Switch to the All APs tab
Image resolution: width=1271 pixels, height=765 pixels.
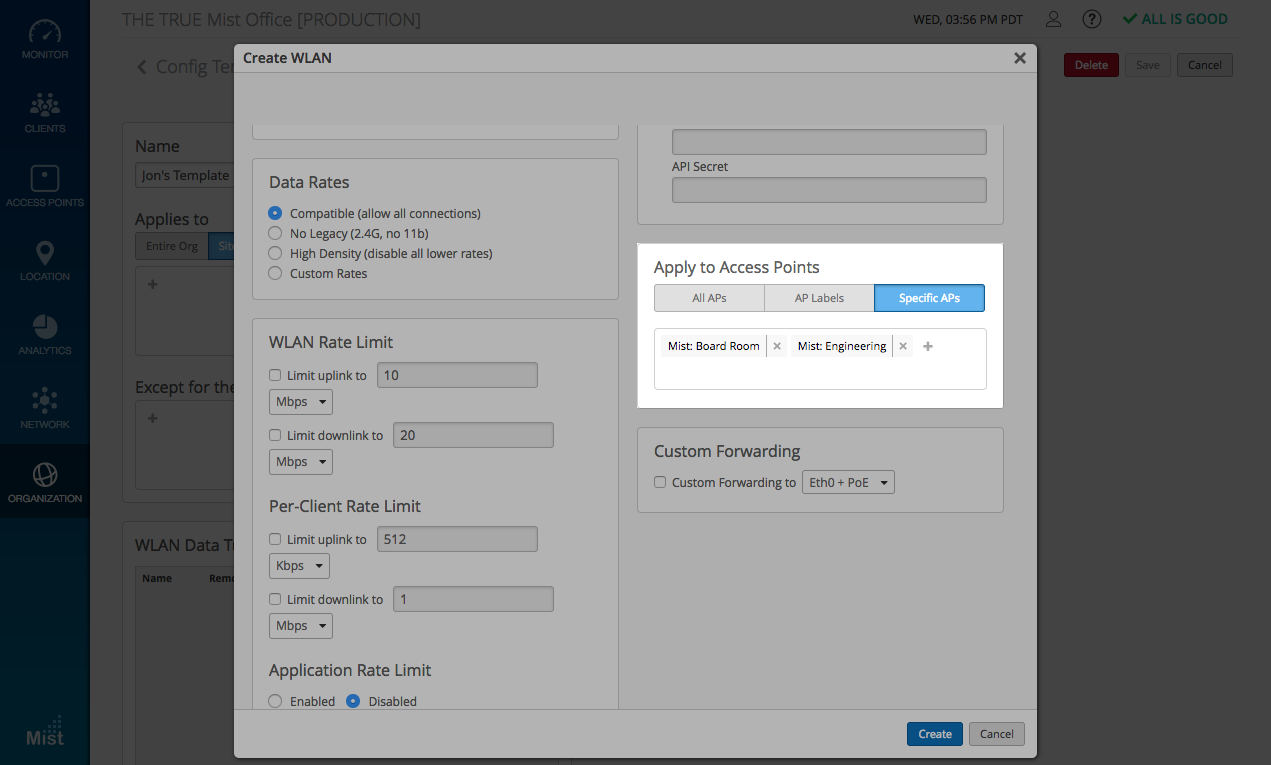(709, 298)
